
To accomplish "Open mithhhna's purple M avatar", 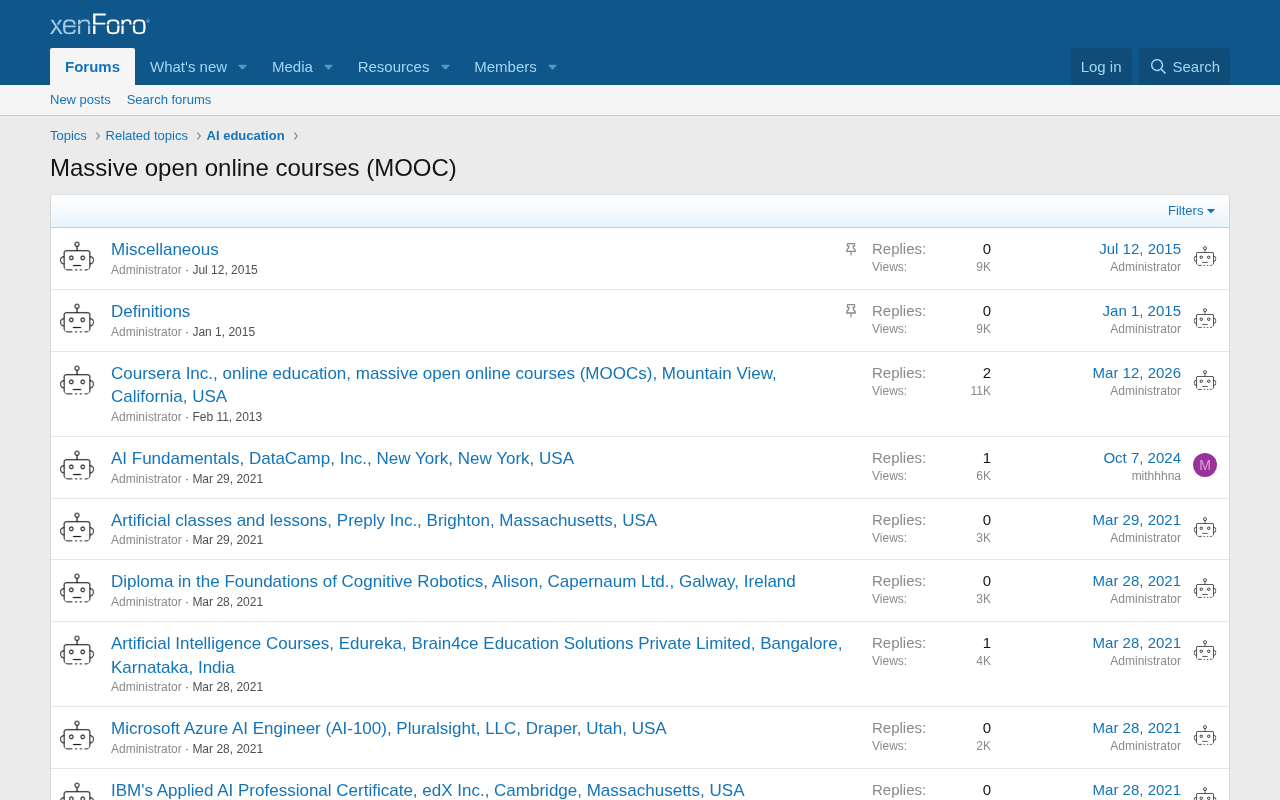I will pos(1205,465).
